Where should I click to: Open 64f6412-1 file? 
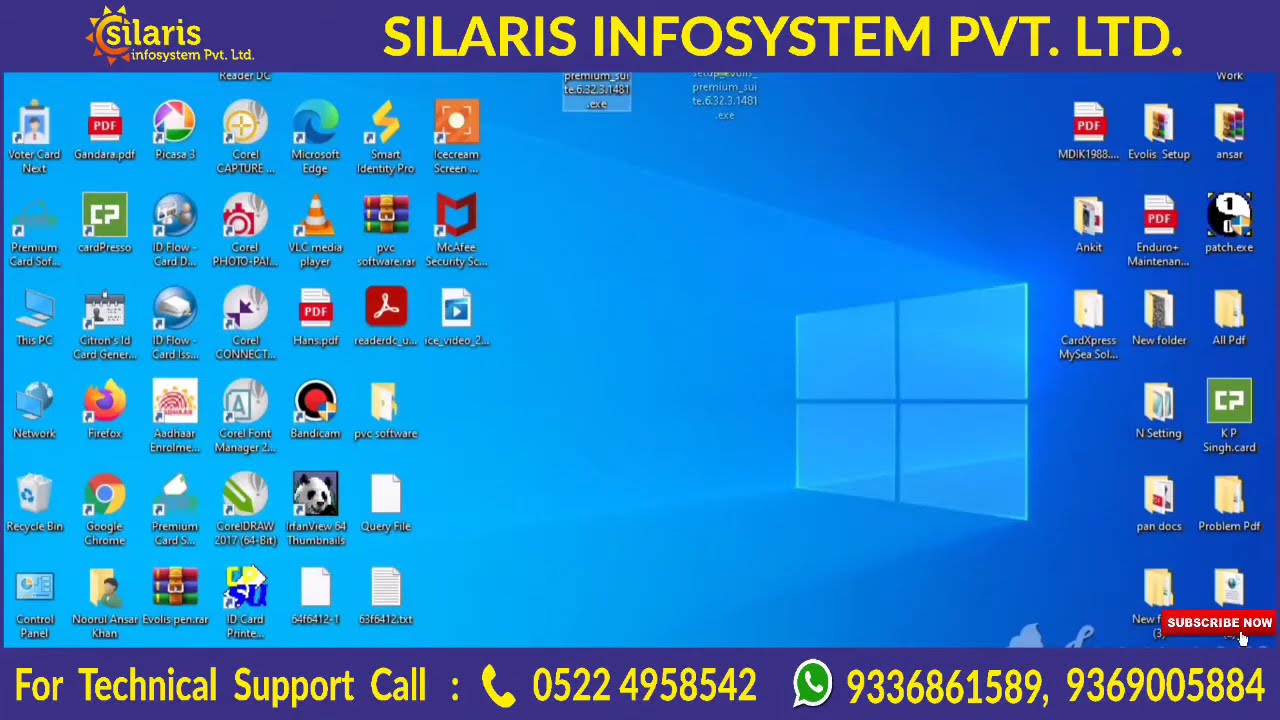(315, 595)
